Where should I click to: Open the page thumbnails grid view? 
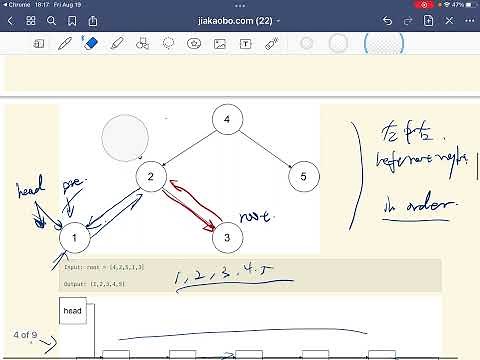[x=31, y=21]
